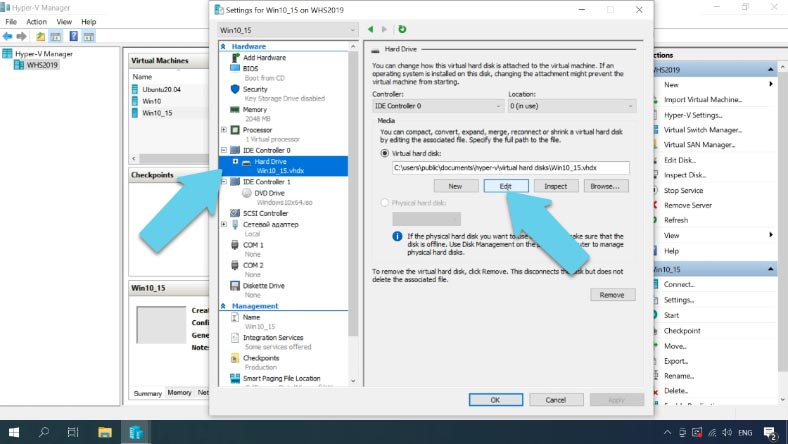Image resolution: width=788 pixels, height=444 pixels.
Task: Click the Remove button
Action: 612,295
